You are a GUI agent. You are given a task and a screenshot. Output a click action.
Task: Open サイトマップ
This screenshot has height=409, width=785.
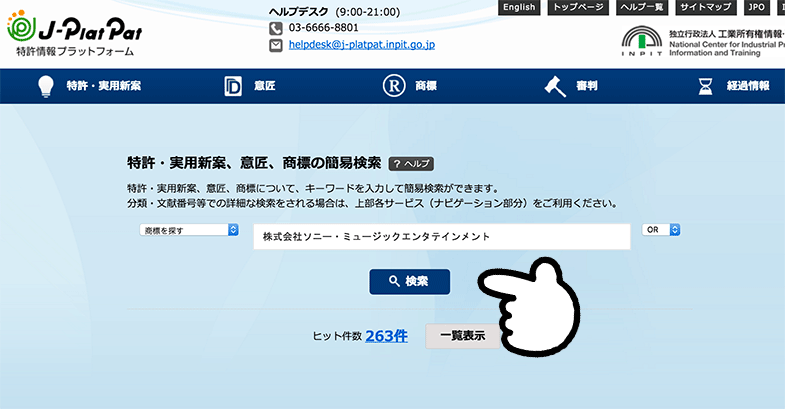click(x=706, y=7)
